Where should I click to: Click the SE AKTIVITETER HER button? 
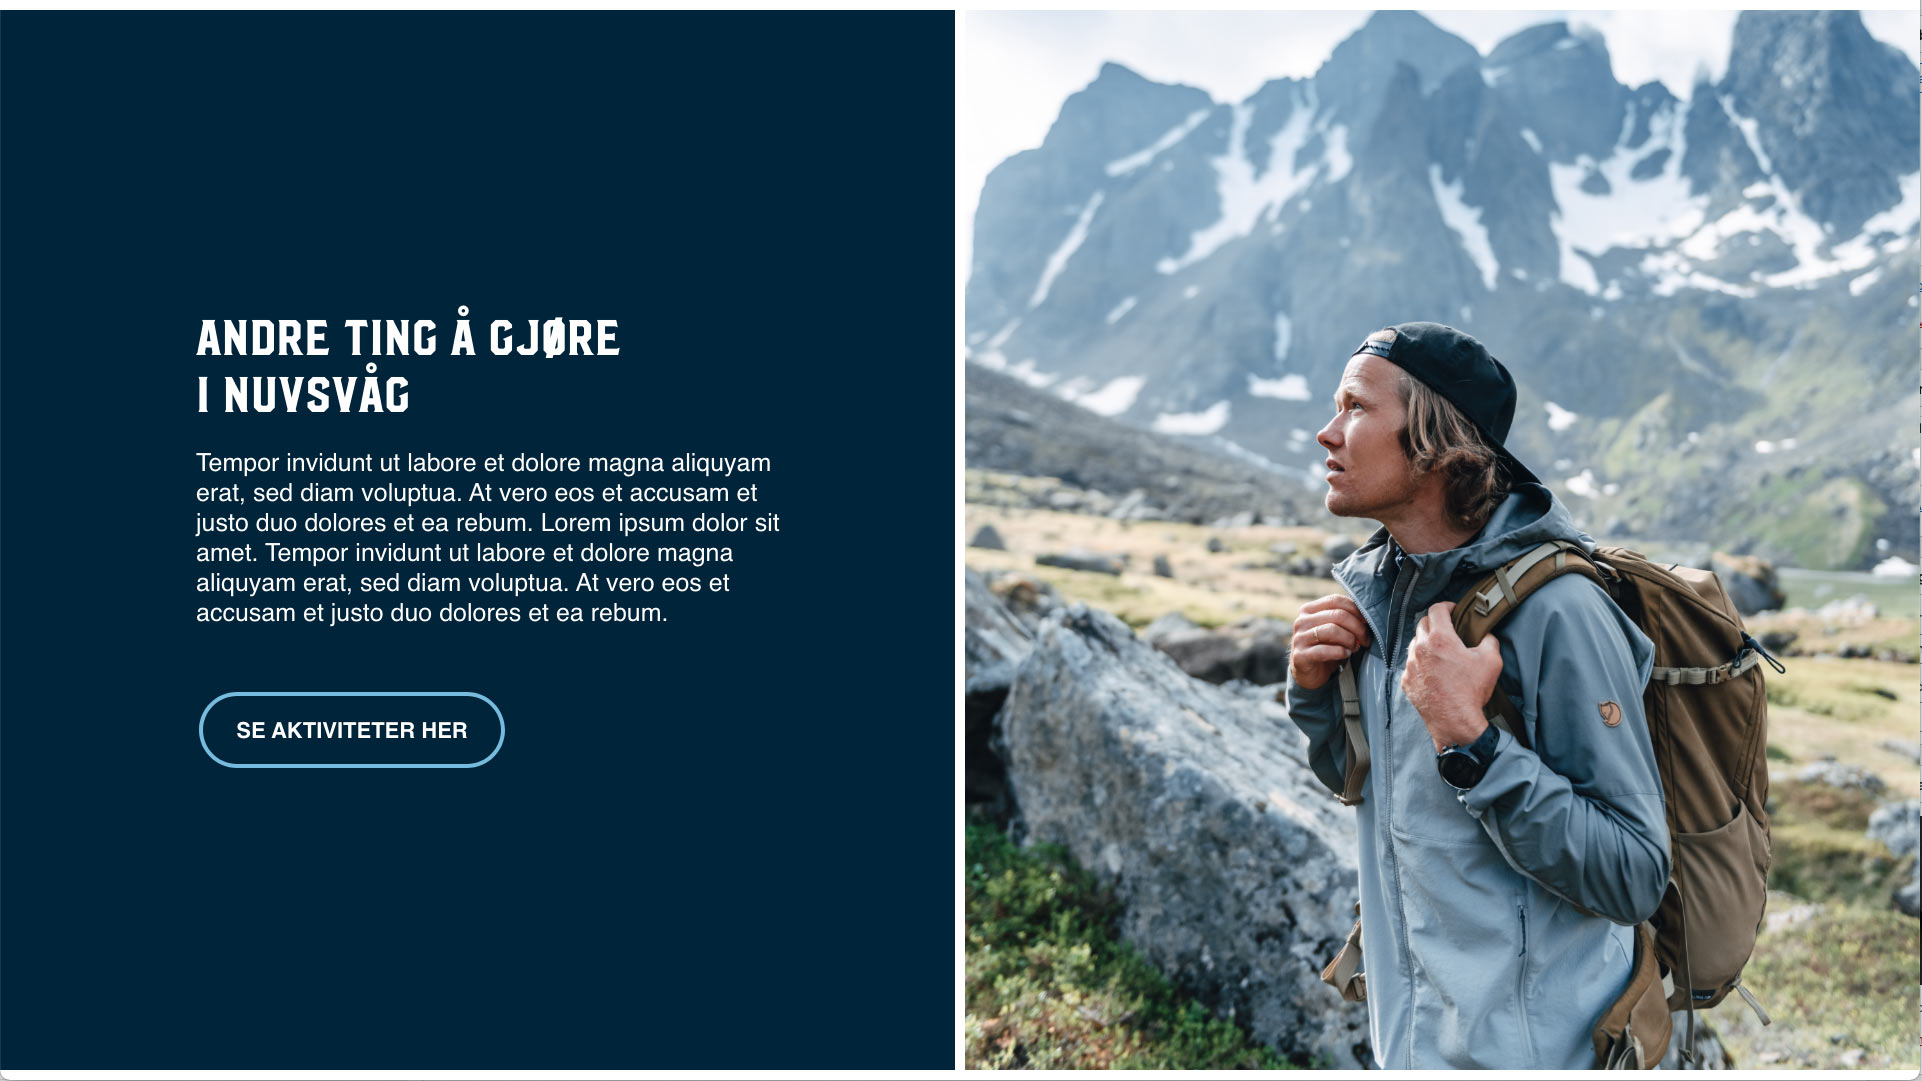351,730
